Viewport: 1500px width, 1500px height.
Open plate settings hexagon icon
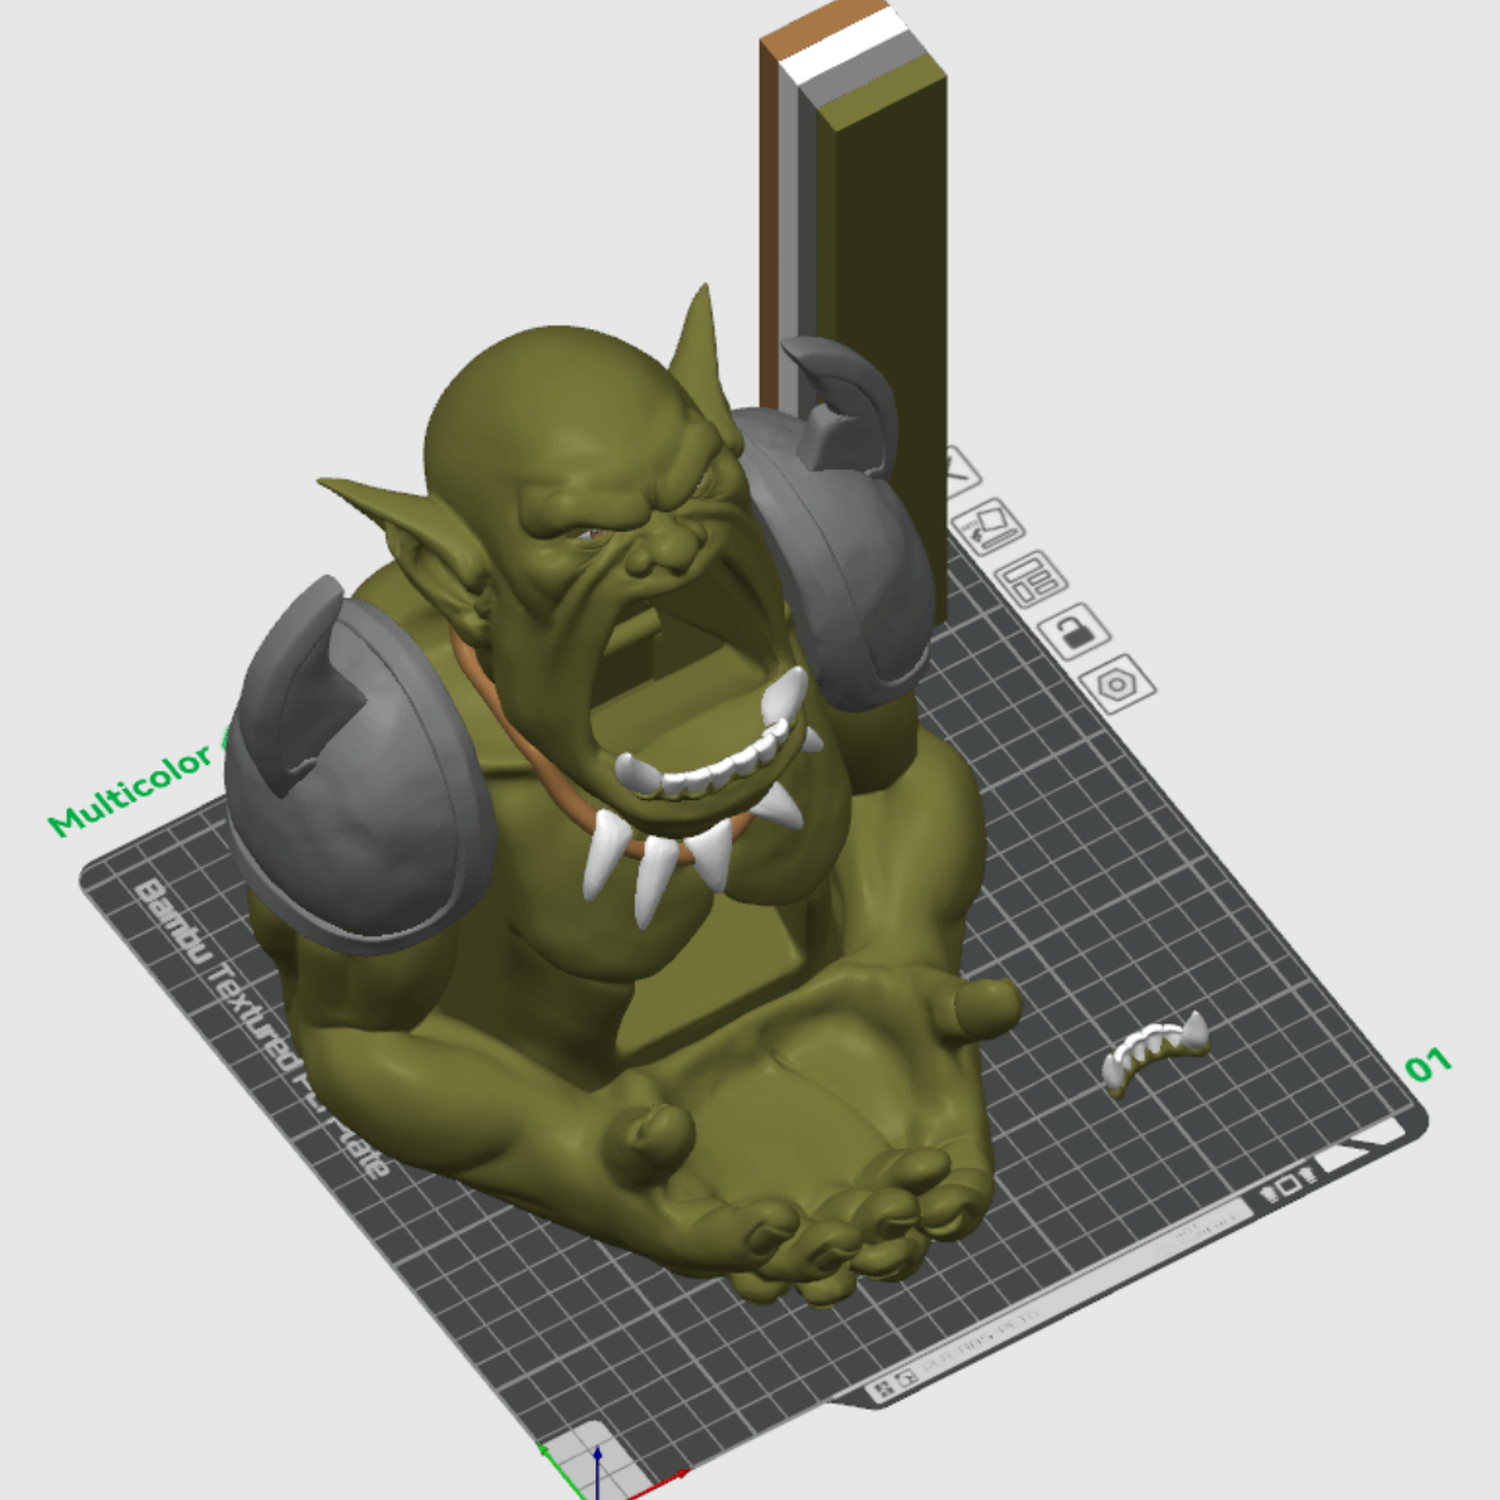(1118, 685)
